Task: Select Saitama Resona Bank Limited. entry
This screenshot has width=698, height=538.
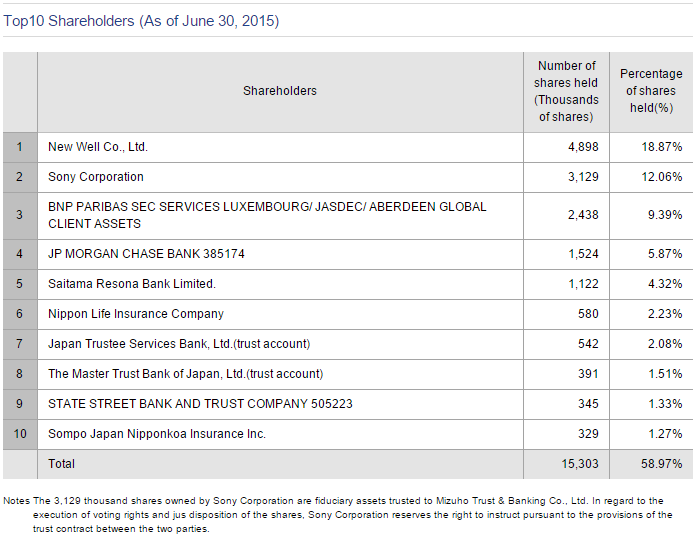Action: pyautogui.click(x=132, y=284)
